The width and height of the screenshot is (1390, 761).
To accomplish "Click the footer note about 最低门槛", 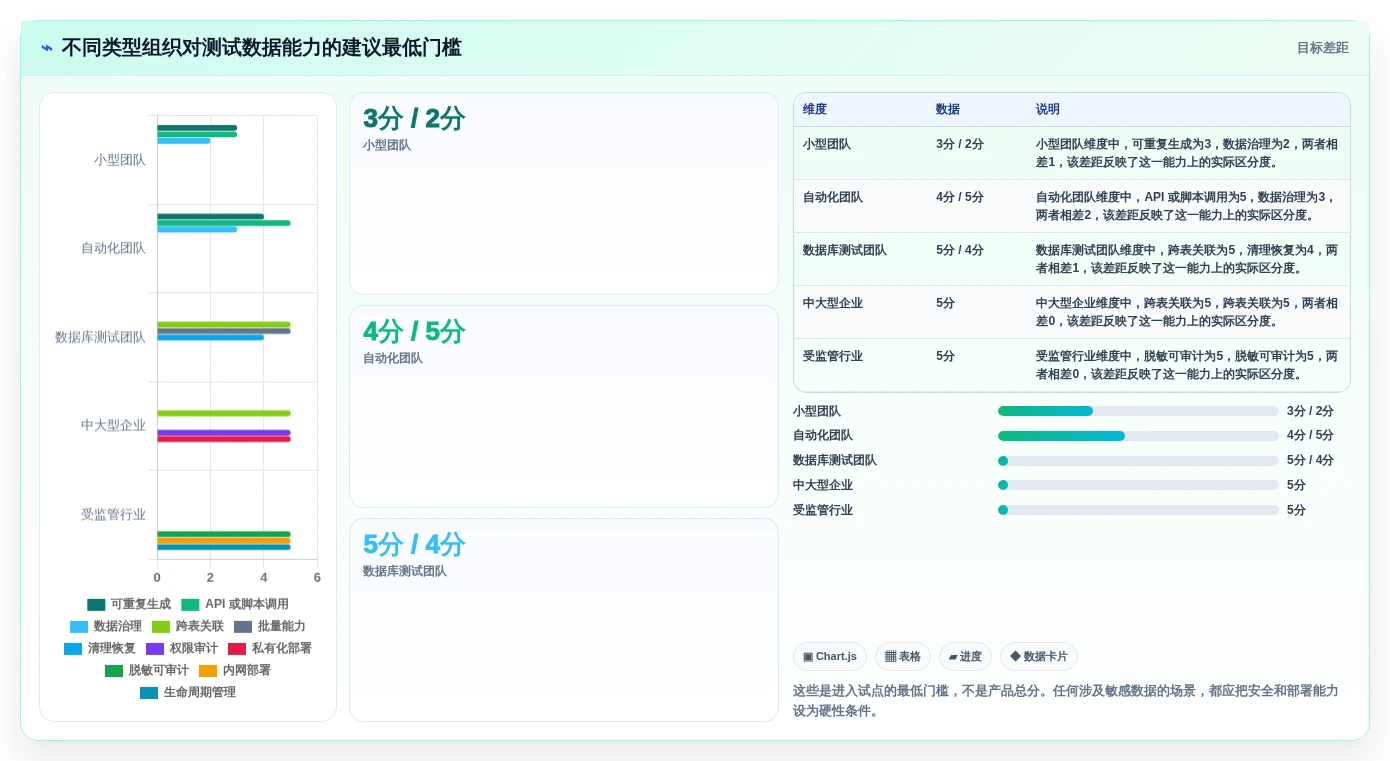I will pos(1066,700).
